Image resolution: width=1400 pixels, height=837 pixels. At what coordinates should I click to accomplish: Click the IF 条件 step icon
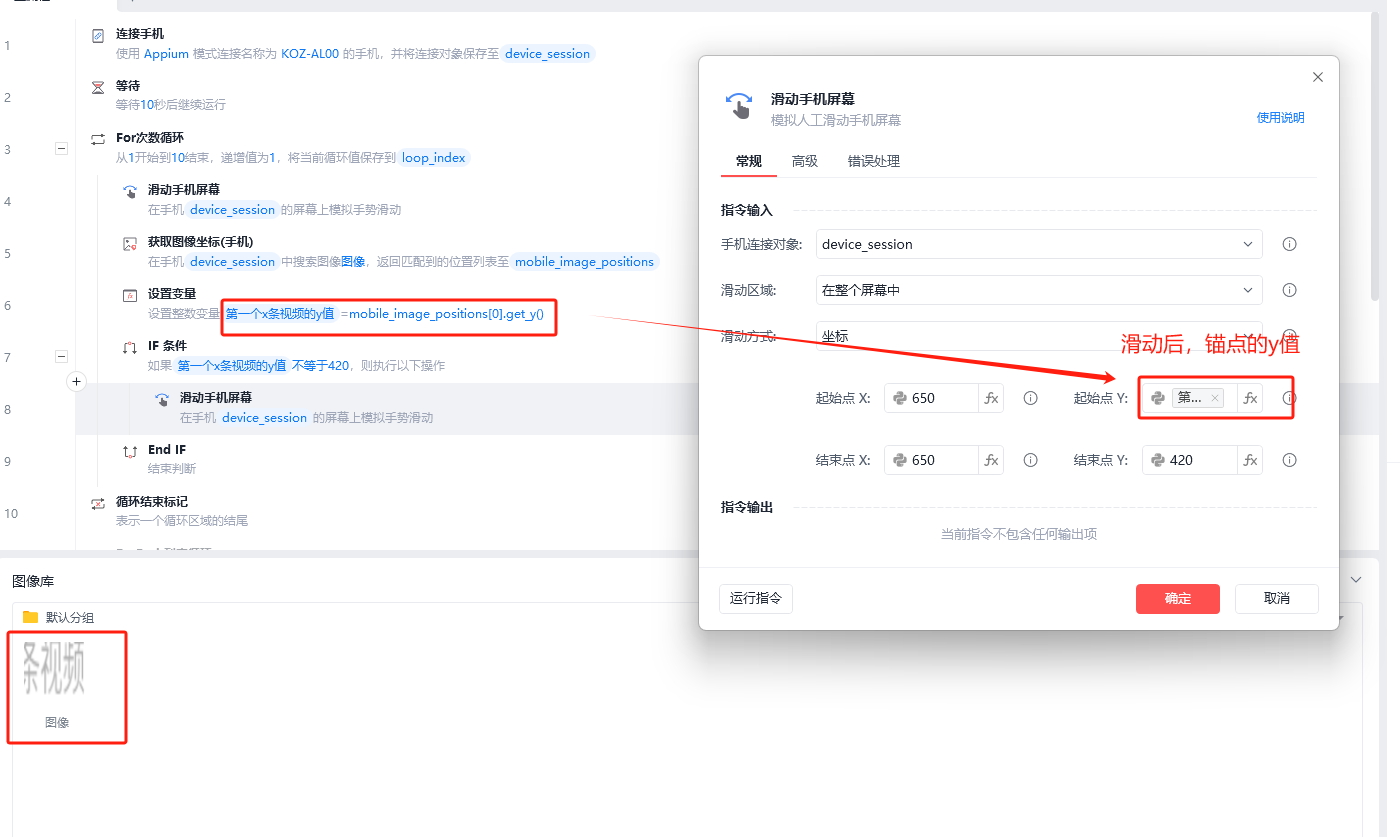click(x=130, y=347)
